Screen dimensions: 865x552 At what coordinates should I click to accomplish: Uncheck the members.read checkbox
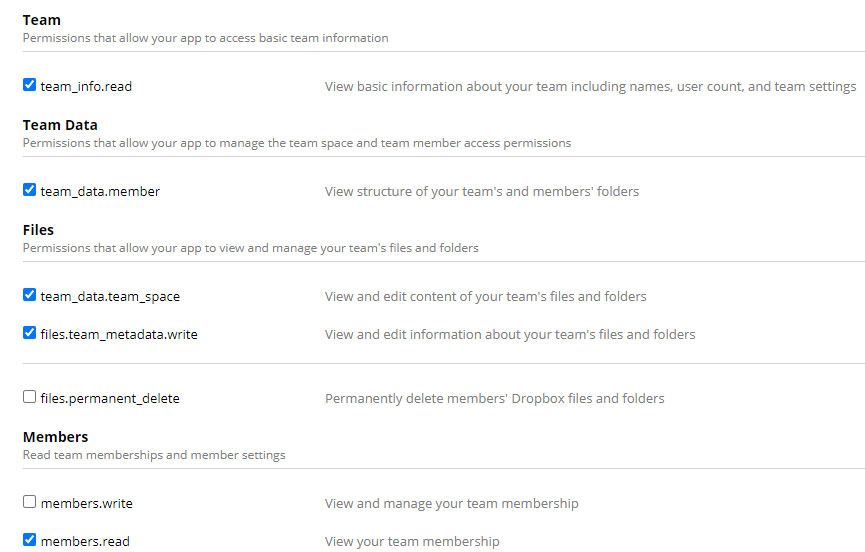click(x=29, y=540)
